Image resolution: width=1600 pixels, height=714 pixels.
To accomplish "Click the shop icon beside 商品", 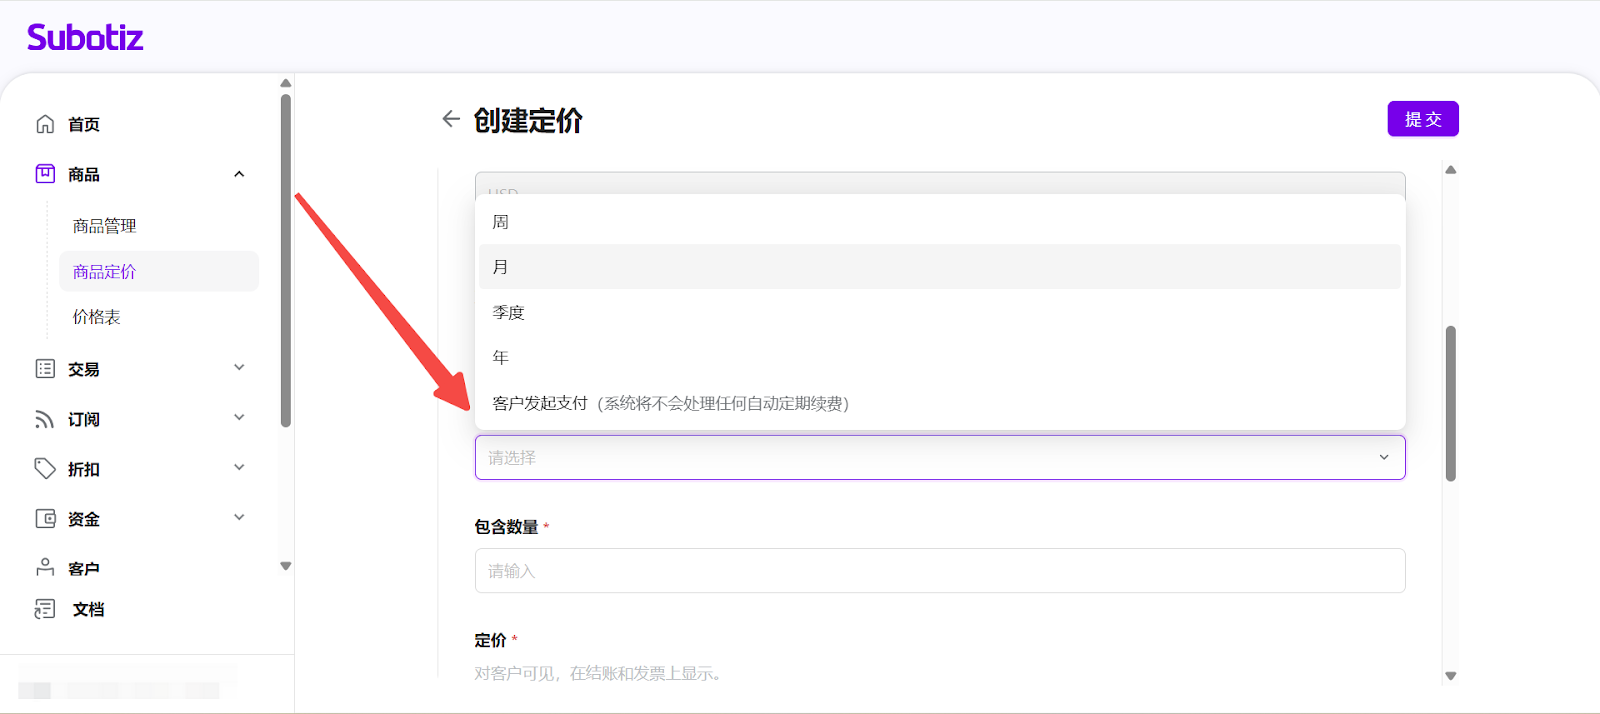I will [45, 174].
